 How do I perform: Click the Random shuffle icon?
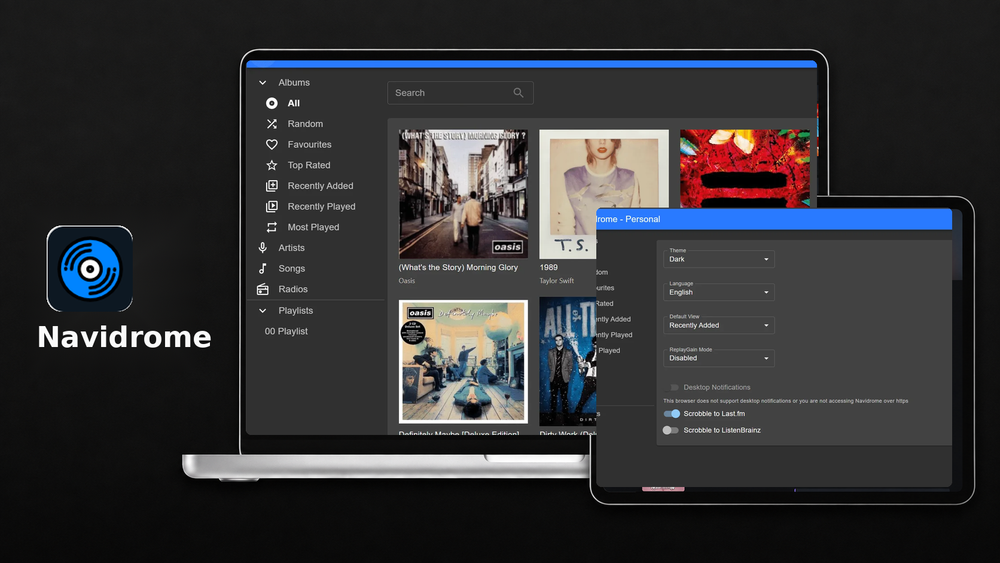click(272, 124)
